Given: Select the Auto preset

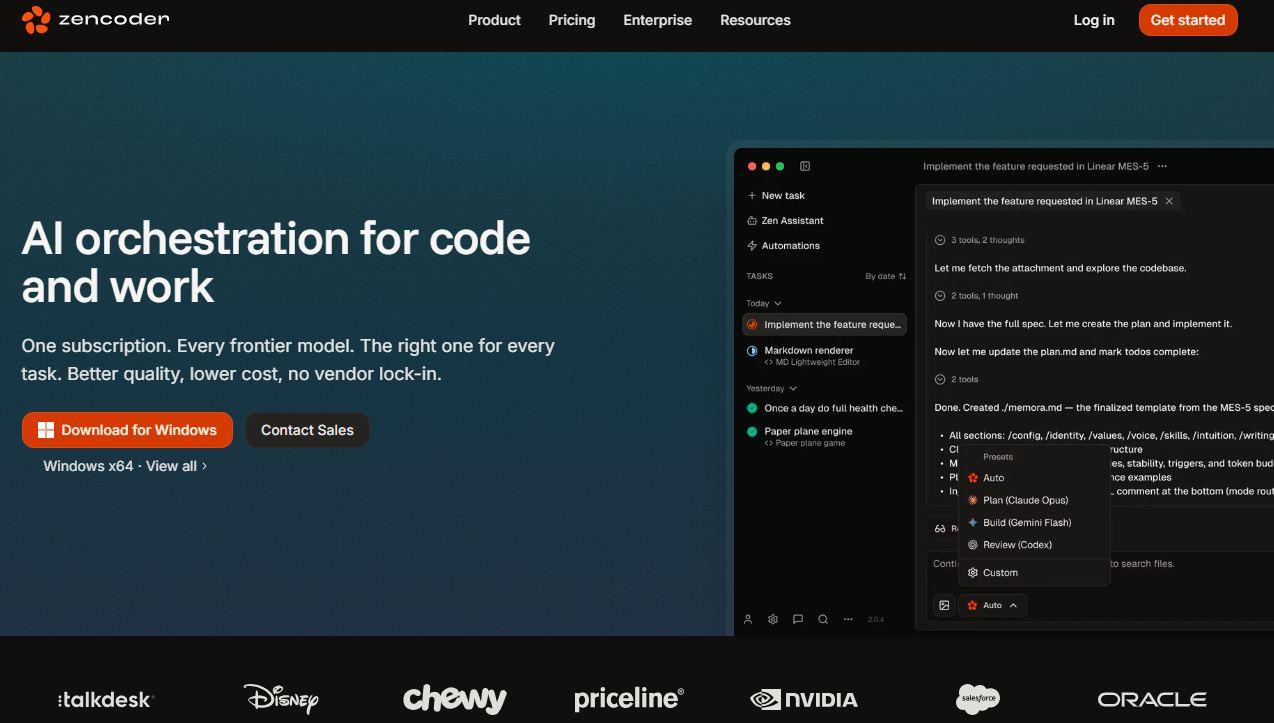Looking at the screenshot, I should coord(1035,478).
